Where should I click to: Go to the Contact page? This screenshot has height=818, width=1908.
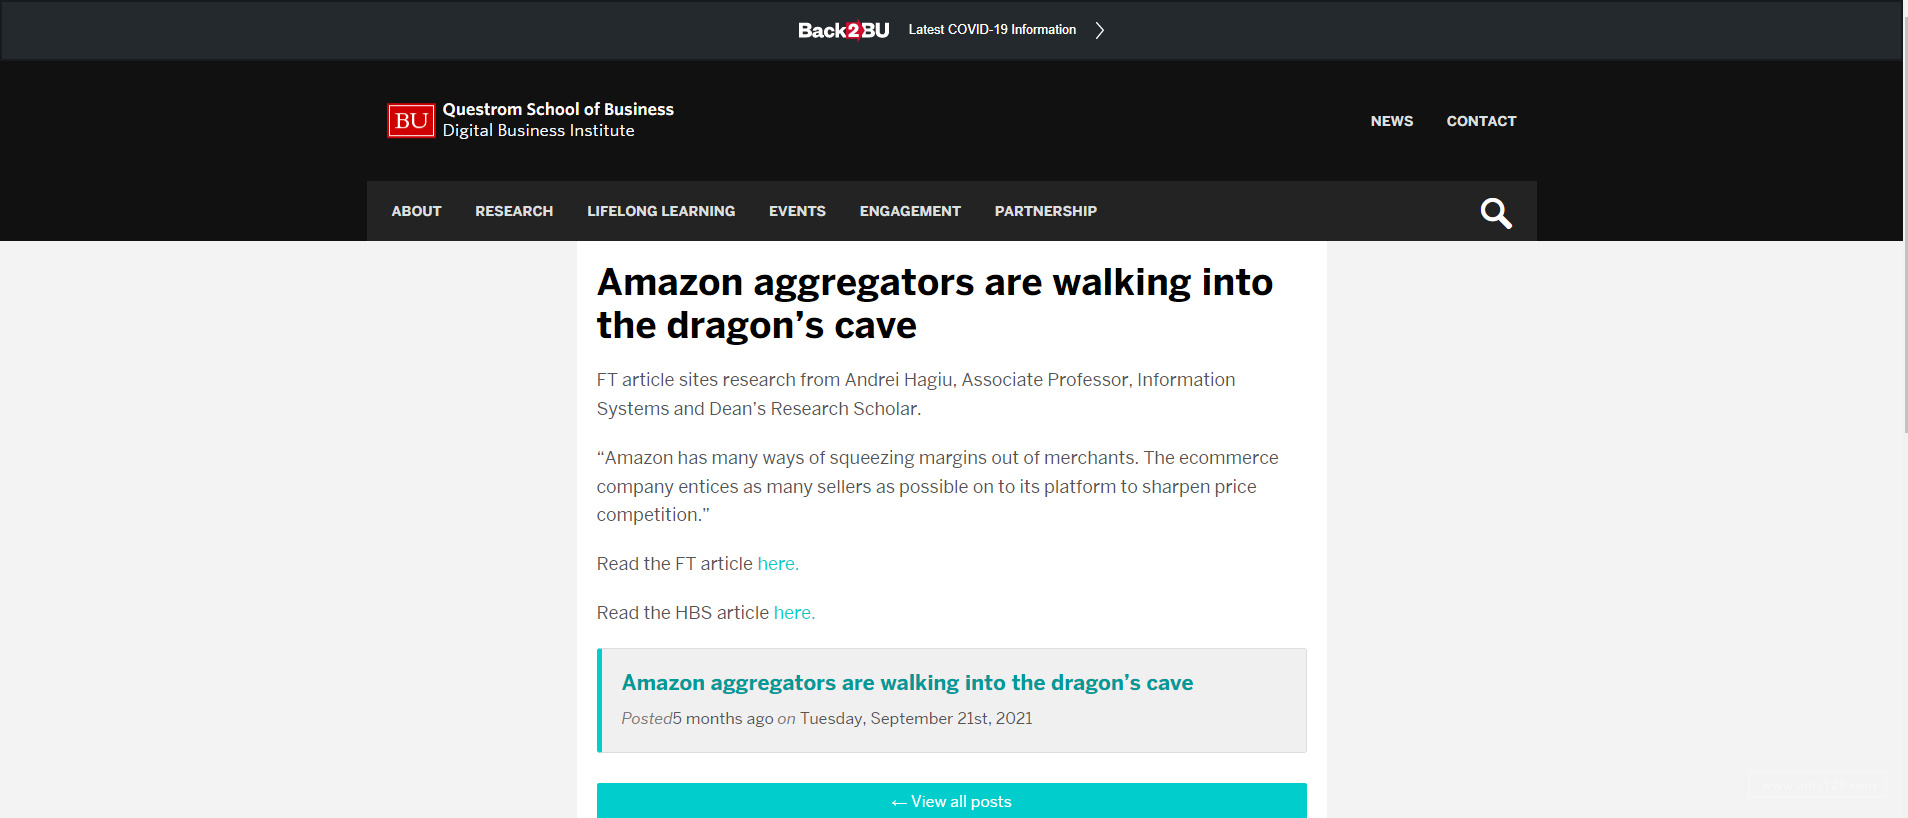(x=1481, y=121)
